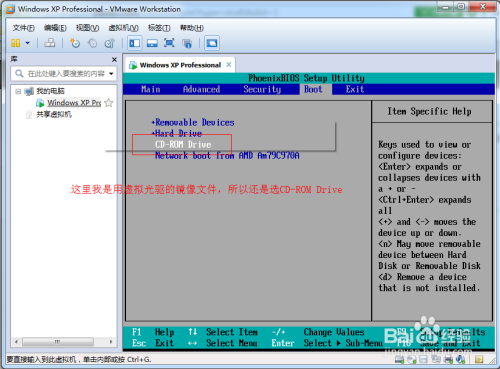Click the CD/DVD status bar icon
The image size is (500, 369).
(x=412, y=359)
